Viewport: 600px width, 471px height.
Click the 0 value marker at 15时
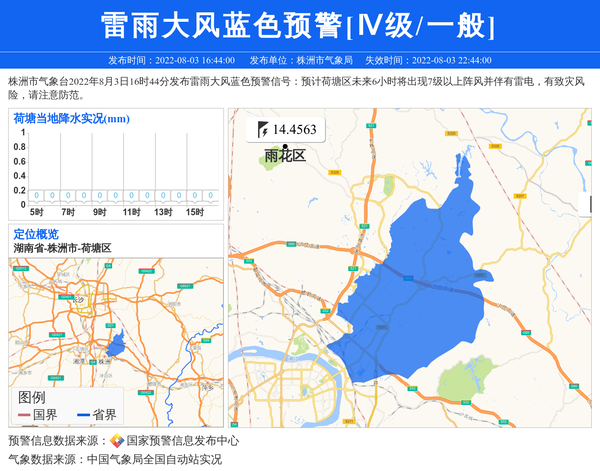(x=194, y=195)
